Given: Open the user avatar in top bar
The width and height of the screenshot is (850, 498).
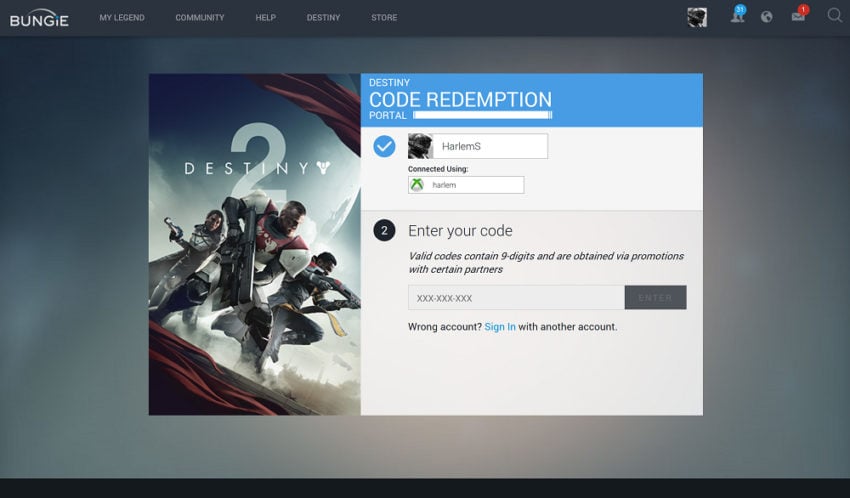Looking at the screenshot, I should point(697,17).
